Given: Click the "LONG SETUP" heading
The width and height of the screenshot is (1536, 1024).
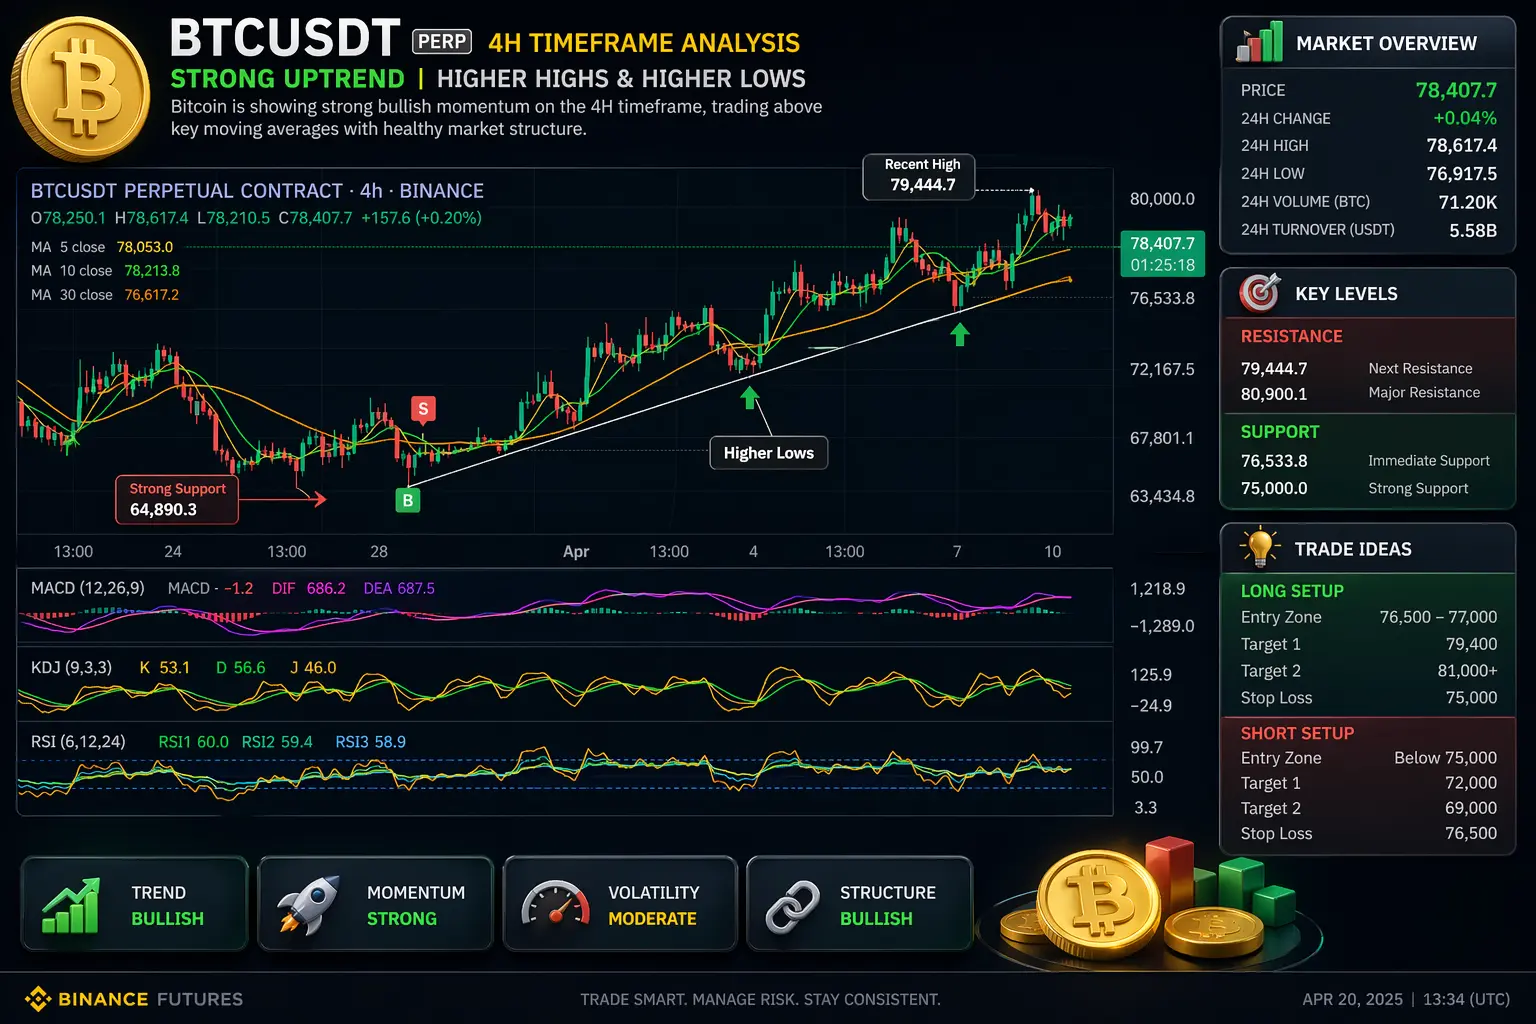Looking at the screenshot, I should click(x=1292, y=591).
